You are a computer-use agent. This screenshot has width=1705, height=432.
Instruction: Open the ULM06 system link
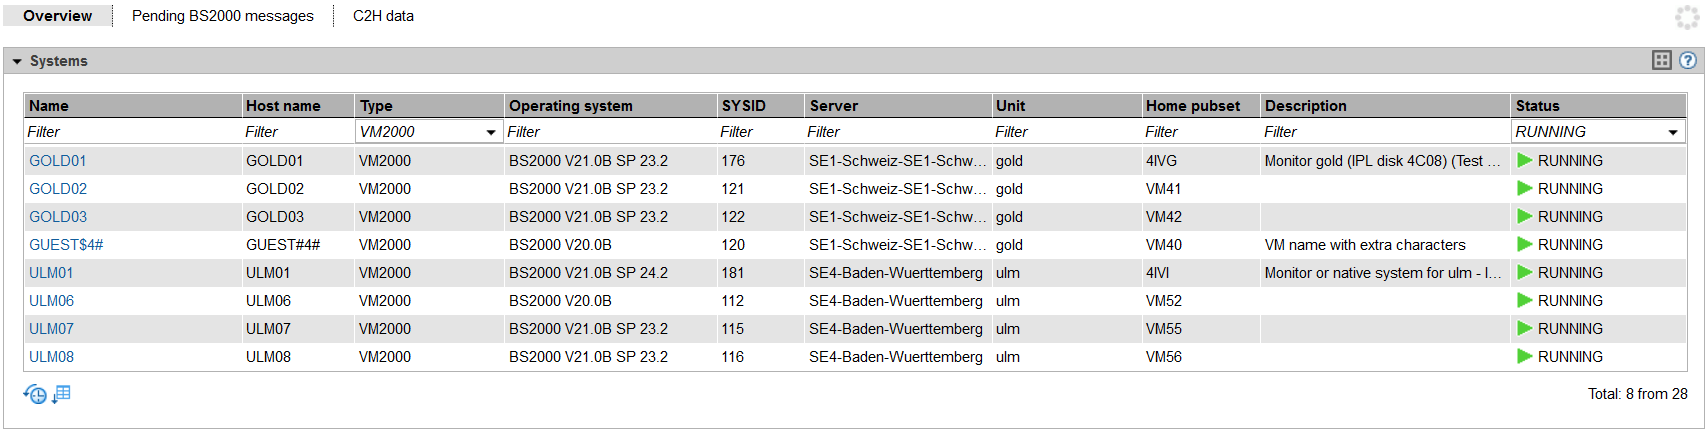click(x=52, y=301)
